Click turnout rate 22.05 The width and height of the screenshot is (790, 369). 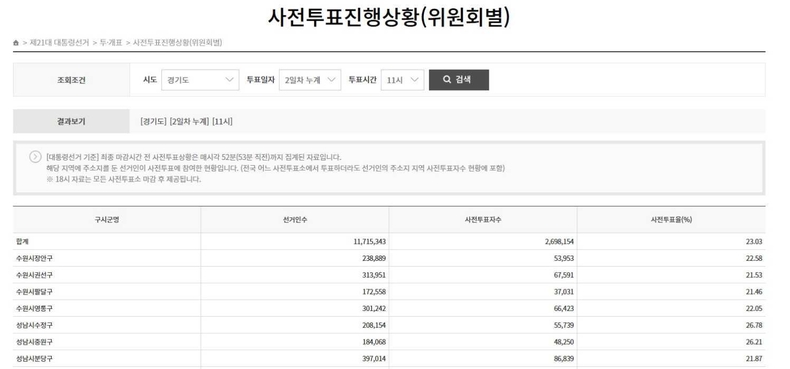(x=754, y=309)
